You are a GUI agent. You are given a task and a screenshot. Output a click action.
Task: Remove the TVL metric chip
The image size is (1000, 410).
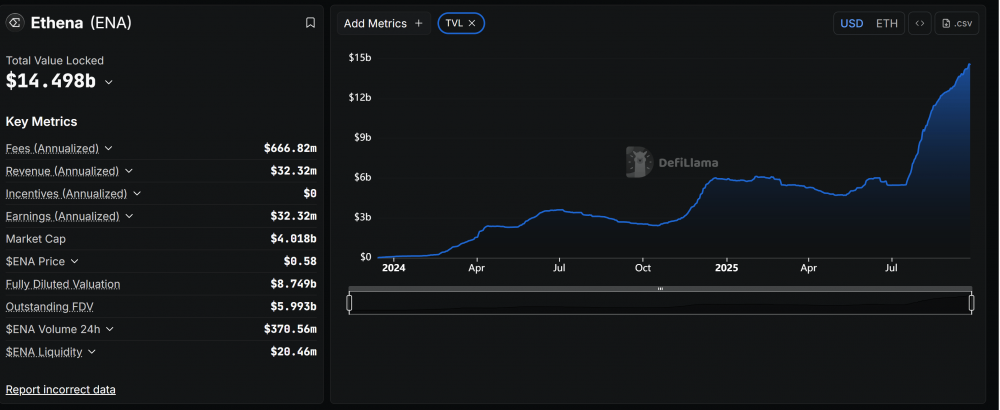tap(472, 23)
